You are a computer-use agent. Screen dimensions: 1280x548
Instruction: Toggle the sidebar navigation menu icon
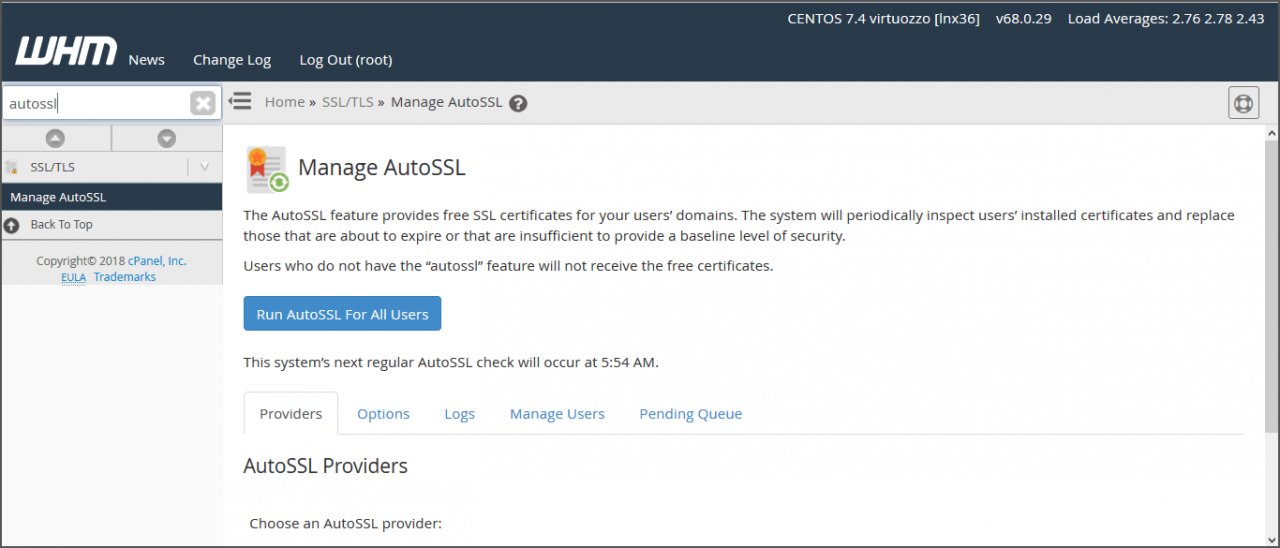pos(240,101)
